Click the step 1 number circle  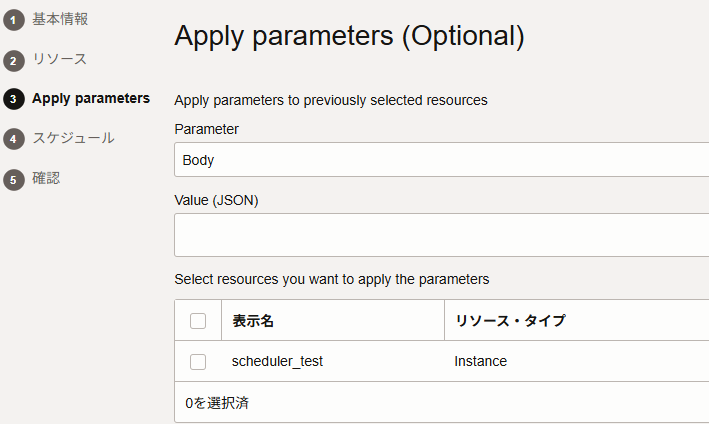pos(14,20)
